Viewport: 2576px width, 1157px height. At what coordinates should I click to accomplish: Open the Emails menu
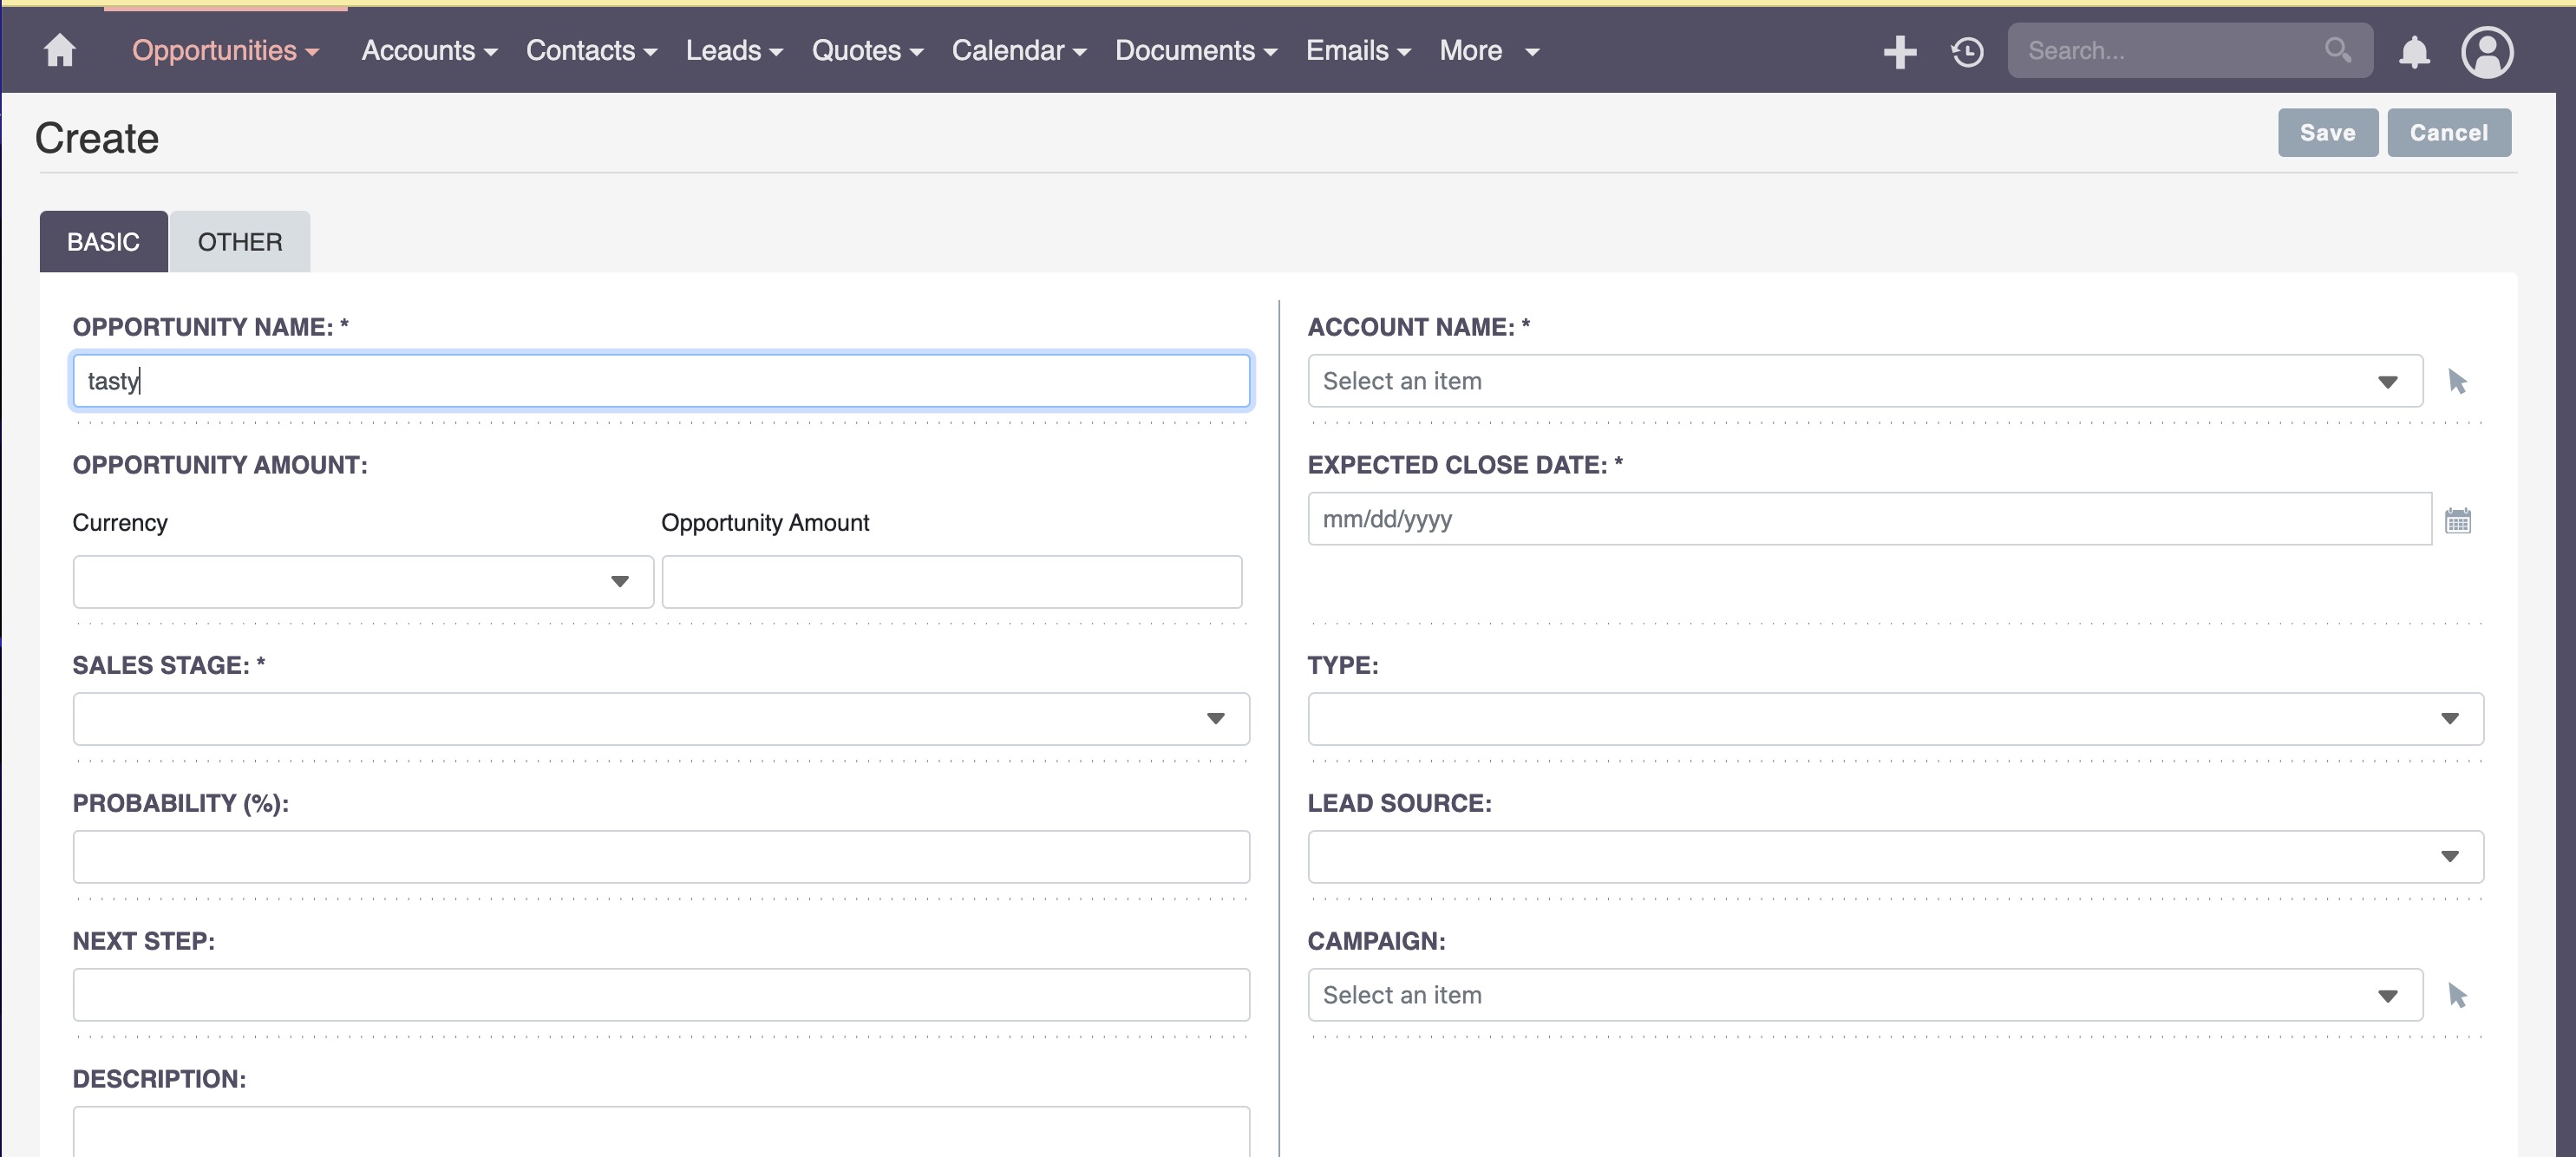coord(1358,50)
